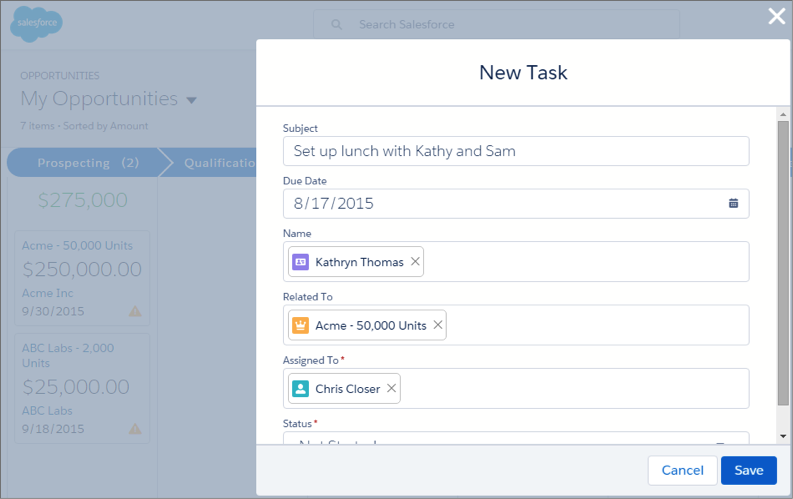Image resolution: width=793 pixels, height=499 pixels.
Task: Click the user icon beside Chris Closer
Action: (x=300, y=389)
